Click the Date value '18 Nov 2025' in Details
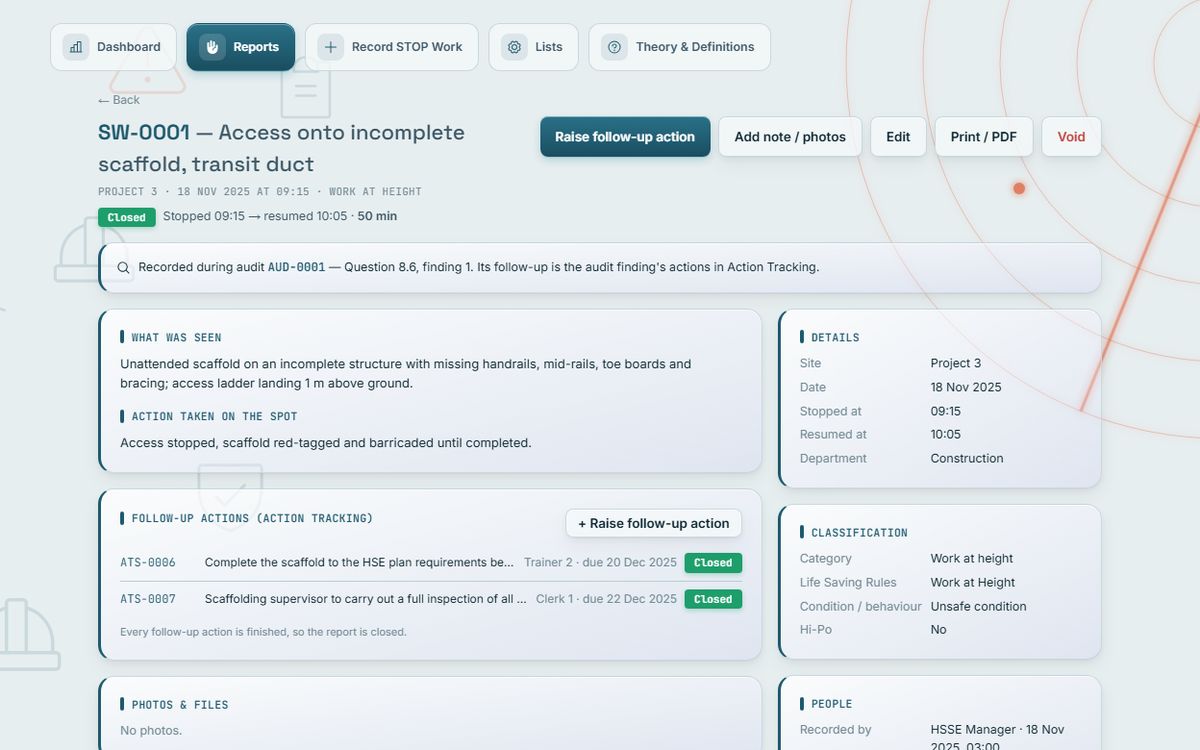Screen dimensions: 1200x750 pos(966,387)
